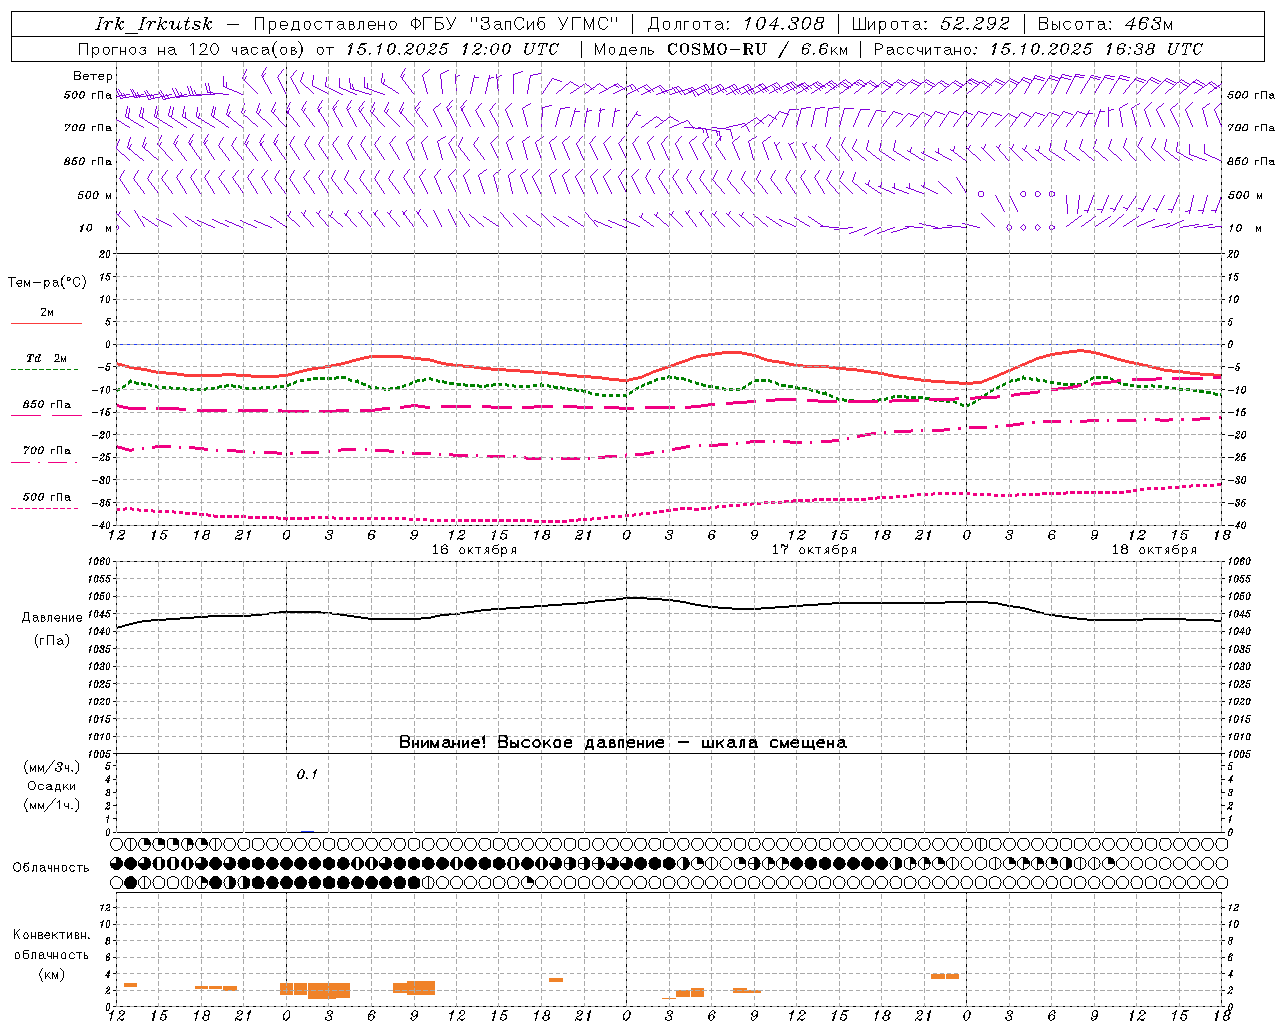Viewport: 1280px width, 1024px height.
Task: Click the (мм/3ч.) precipitation unit label
Action: click(x=52, y=767)
